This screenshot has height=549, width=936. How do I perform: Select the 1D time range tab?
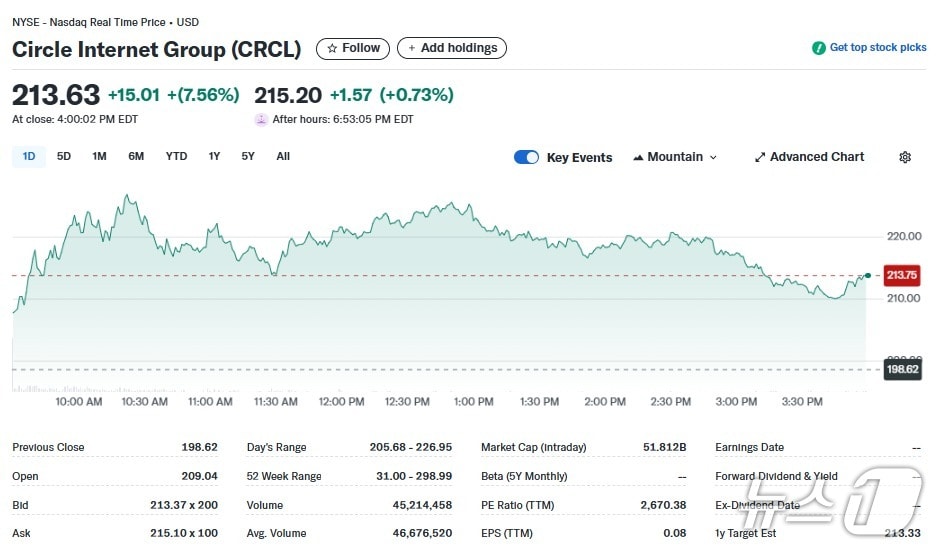pos(29,156)
